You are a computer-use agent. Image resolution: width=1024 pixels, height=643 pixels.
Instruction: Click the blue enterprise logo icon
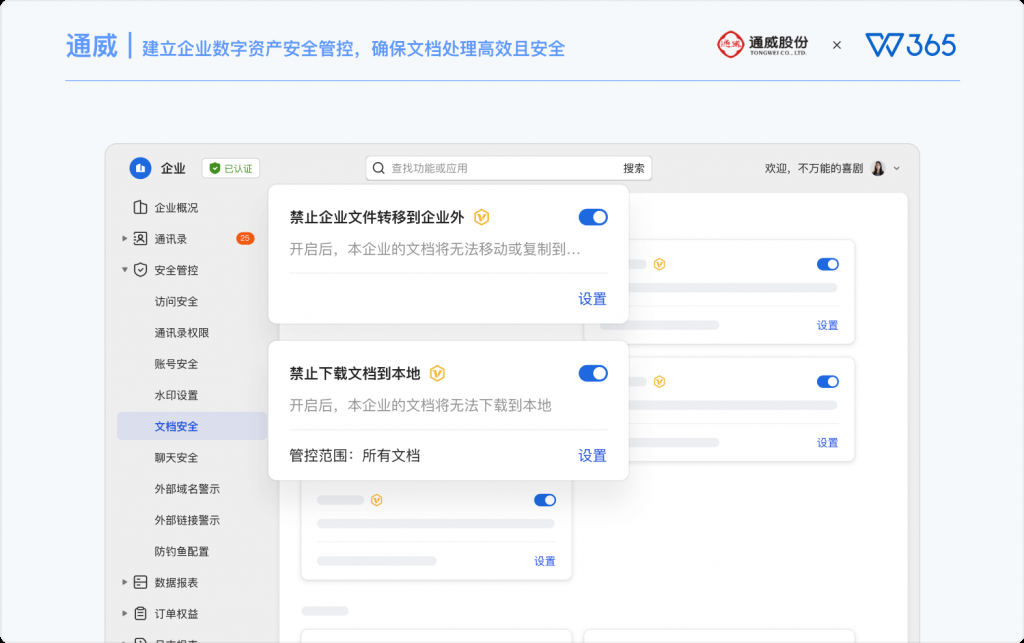coord(140,168)
